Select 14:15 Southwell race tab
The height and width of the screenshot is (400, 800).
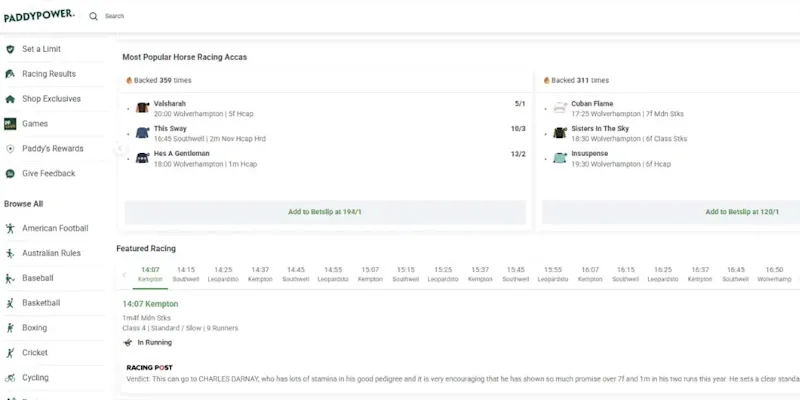(186, 274)
